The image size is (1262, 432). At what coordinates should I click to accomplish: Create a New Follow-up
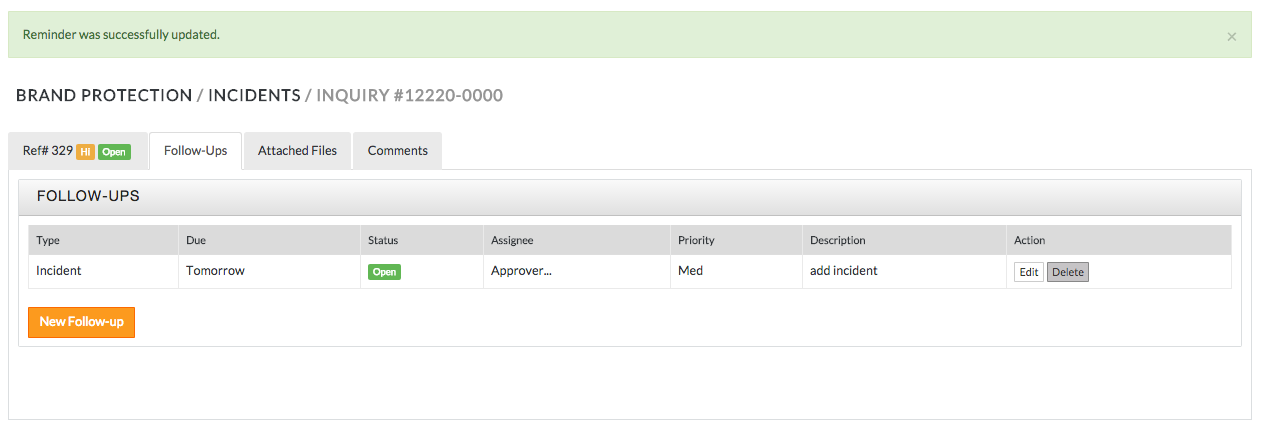(81, 322)
